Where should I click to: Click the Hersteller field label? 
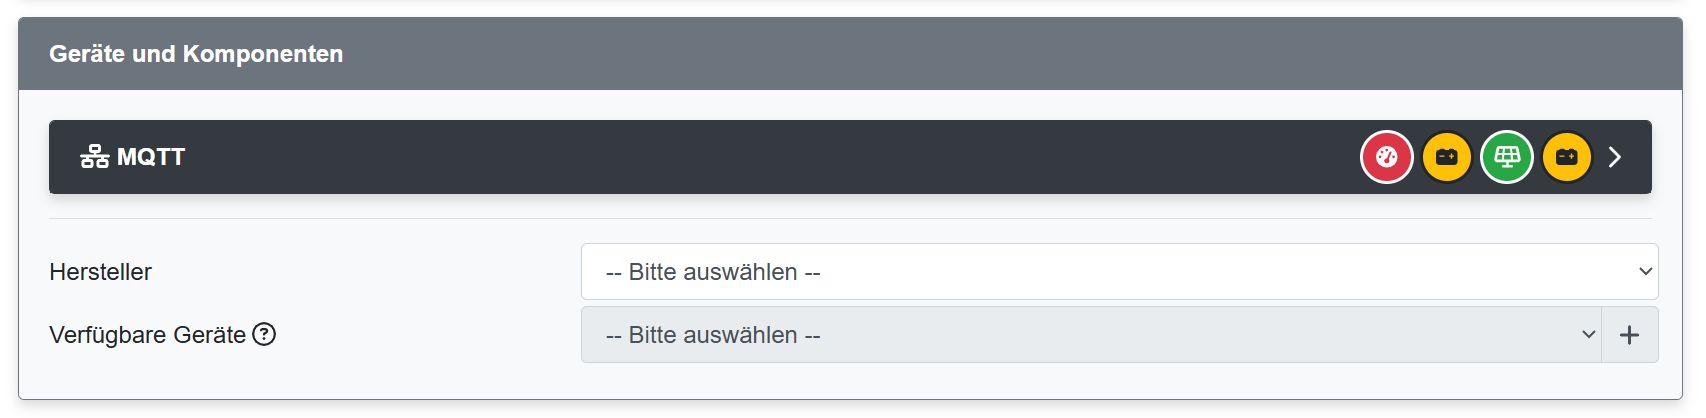(x=100, y=272)
